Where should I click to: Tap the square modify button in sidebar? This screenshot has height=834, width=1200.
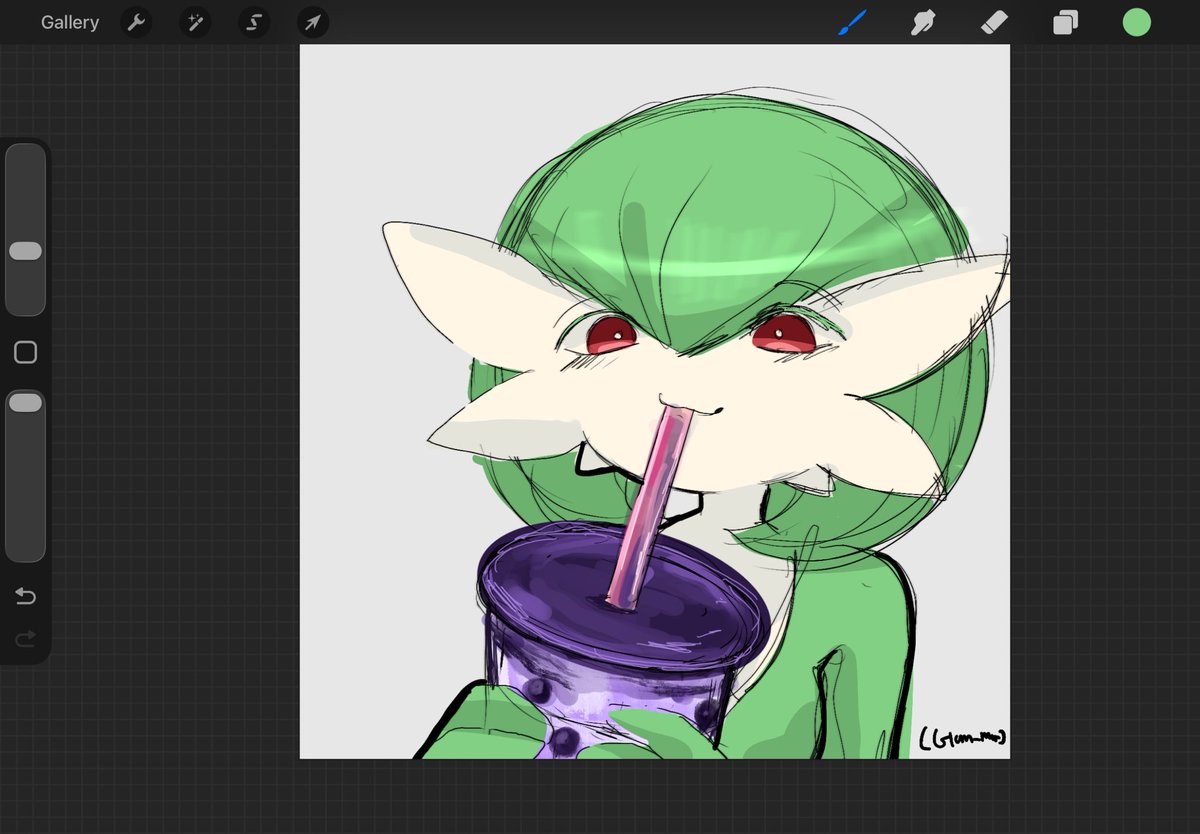pyautogui.click(x=25, y=352)
